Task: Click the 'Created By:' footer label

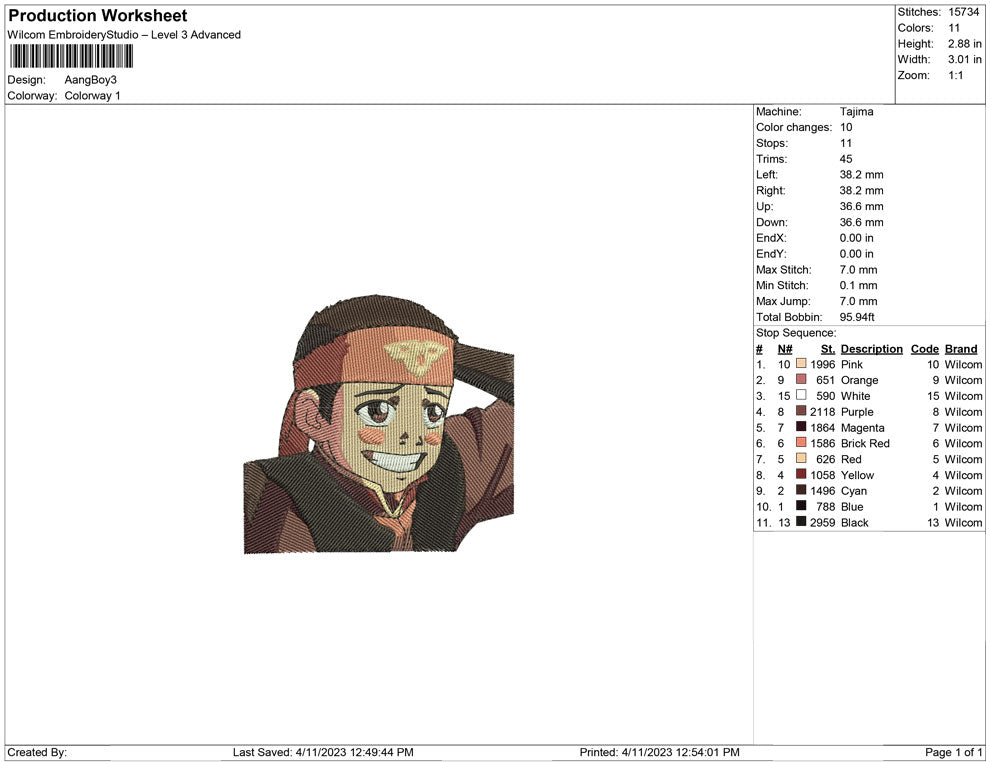Action: pos(37,752)
